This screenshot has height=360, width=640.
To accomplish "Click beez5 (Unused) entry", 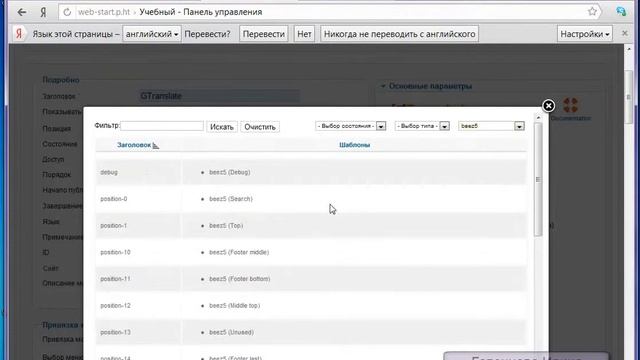I will point(231,332).
